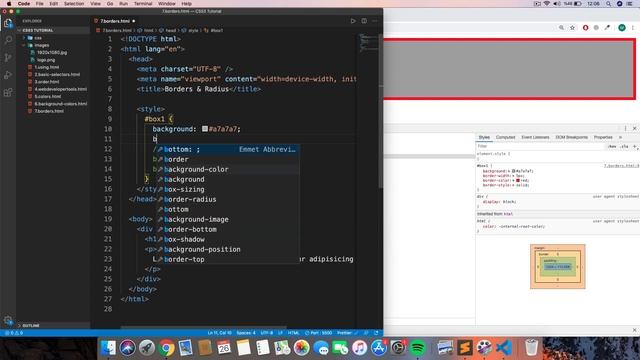
Task: Click Ln 11, Col cursor position in status bar
Action: click(219, 333)
